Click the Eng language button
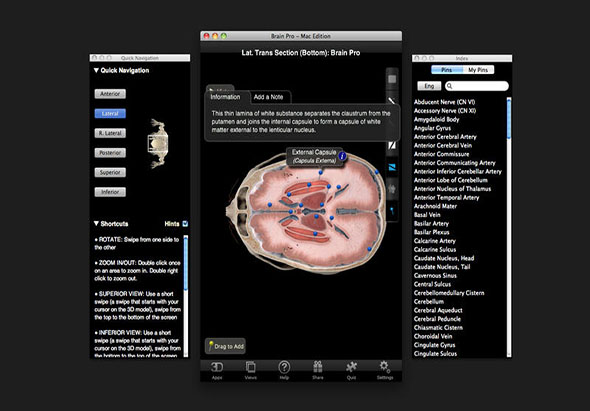Image resolution: width=590 pixels, height=411 pixels. (429, 86)
